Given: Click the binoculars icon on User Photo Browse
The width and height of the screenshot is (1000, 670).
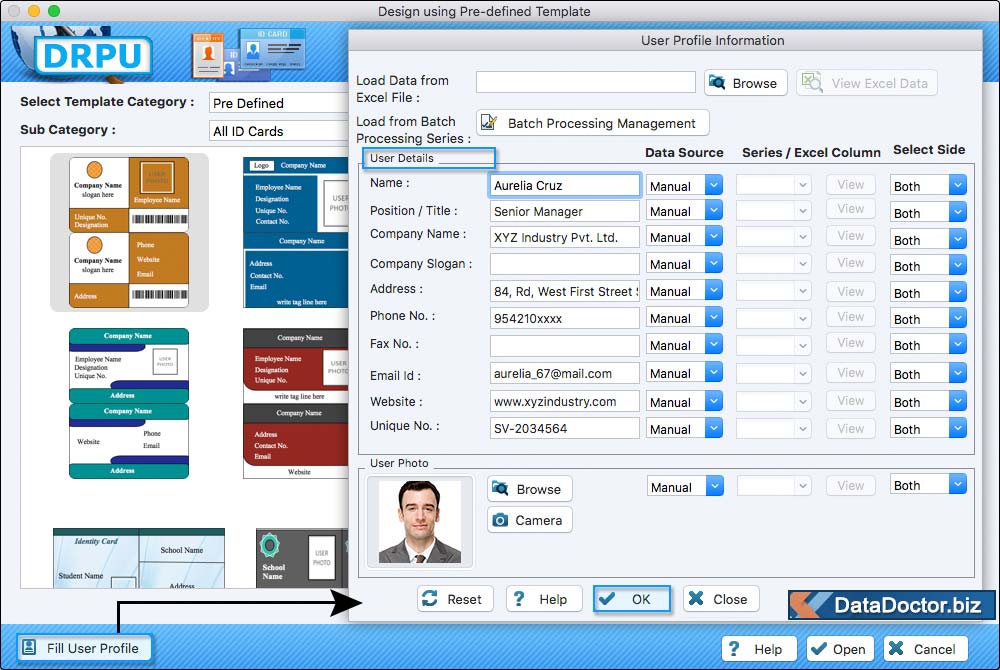Looking at the screenshot, I should 501,489.
